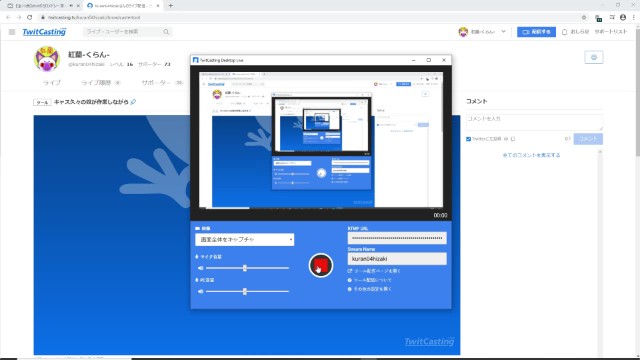640x360 pixels.
Task: Click the Stream Name input field
Action: pos(397,259)
